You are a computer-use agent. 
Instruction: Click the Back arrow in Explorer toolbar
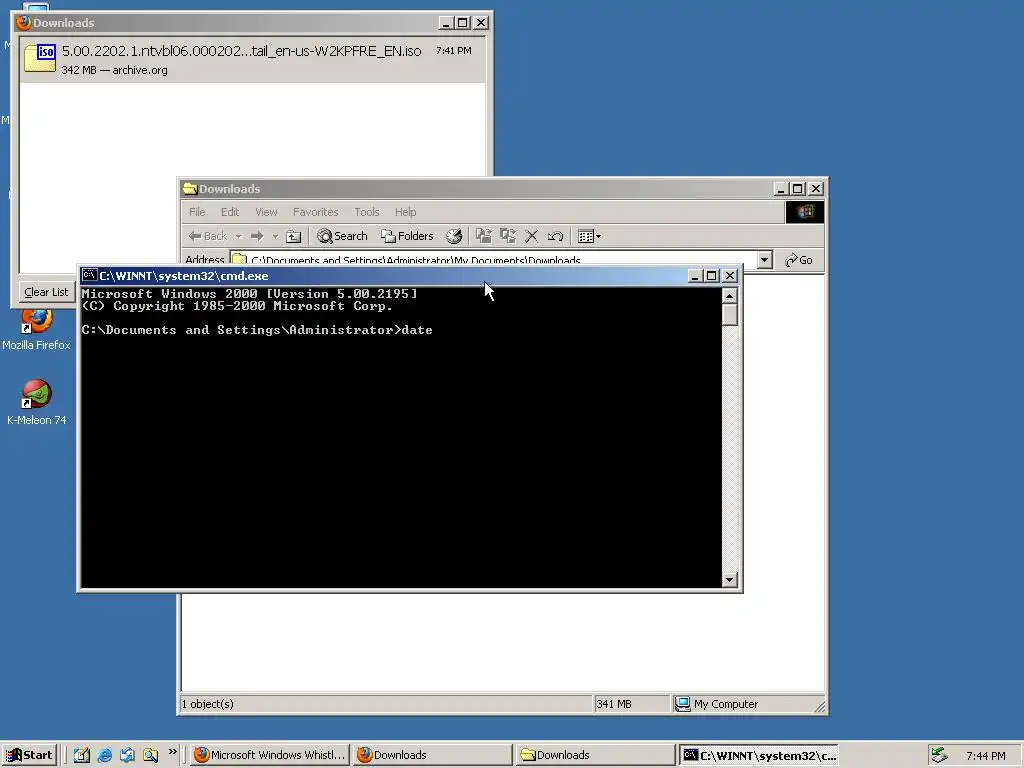(x=208, y=236)
